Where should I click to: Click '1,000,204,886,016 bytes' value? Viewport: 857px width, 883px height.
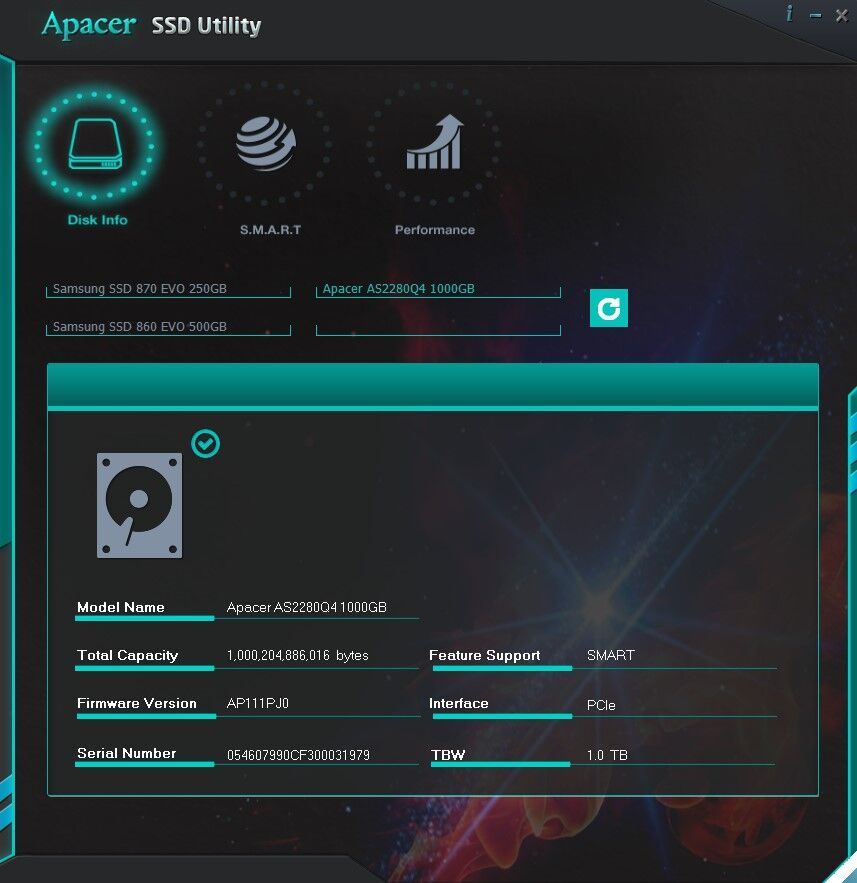297,655
